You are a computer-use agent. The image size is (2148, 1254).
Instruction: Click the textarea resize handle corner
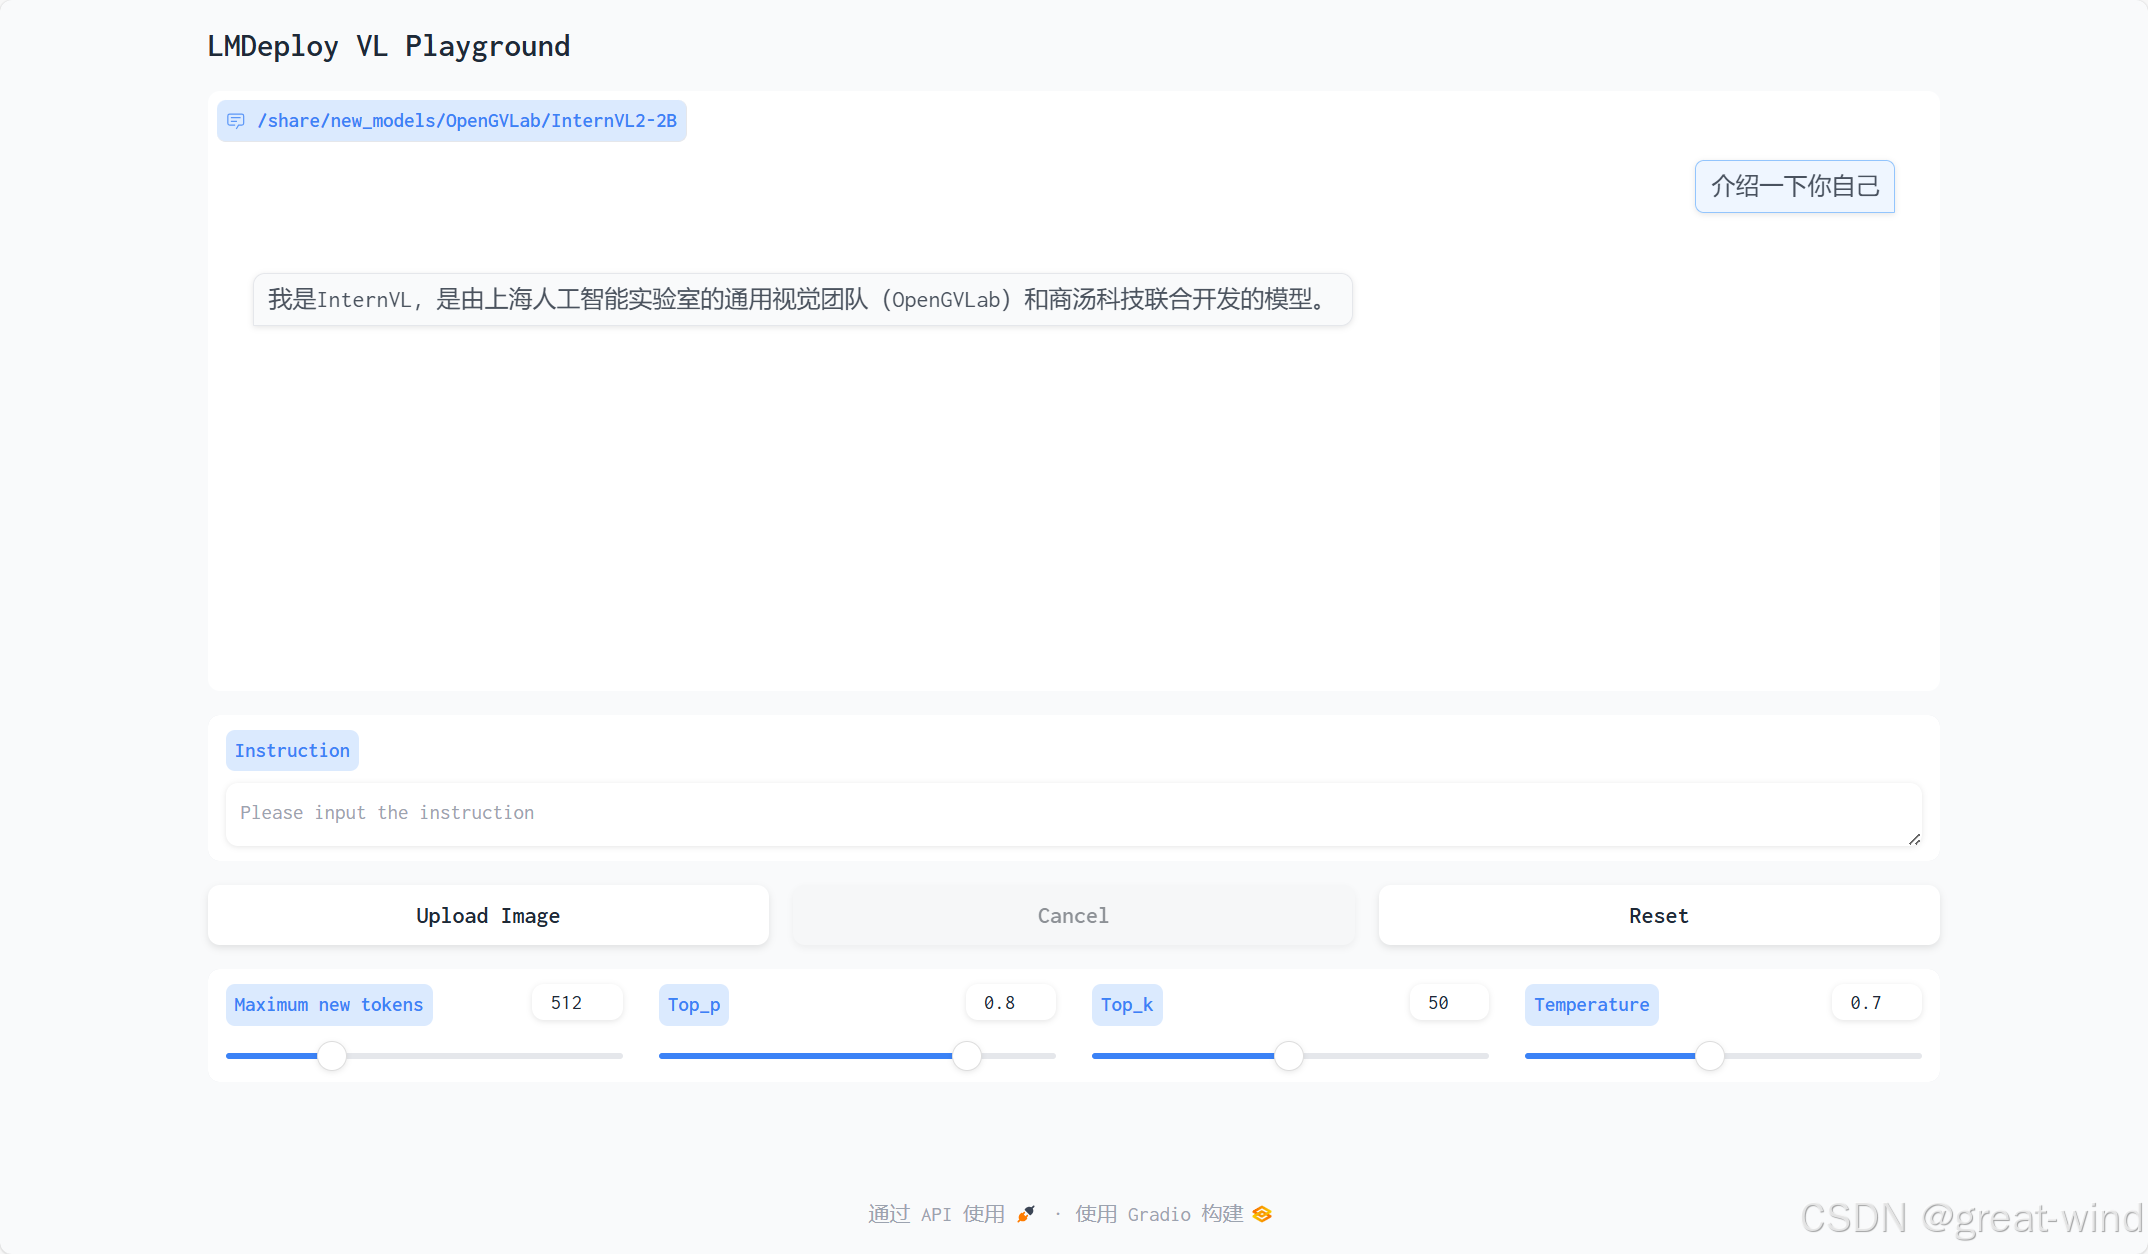click(1914, 839)
